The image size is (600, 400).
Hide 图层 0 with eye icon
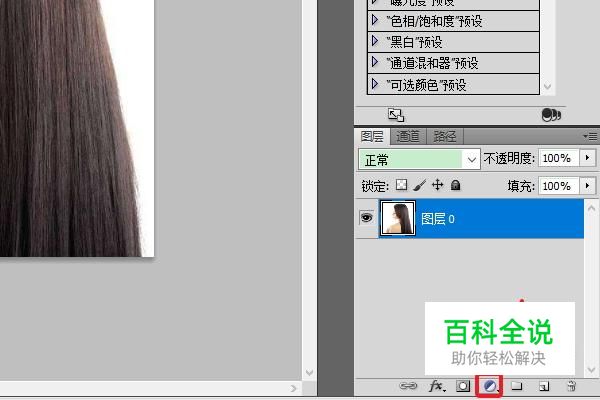[367, 218]
